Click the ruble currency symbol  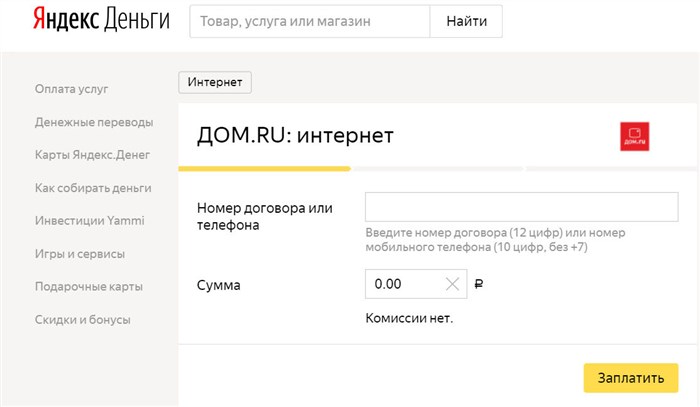point(479,284)
